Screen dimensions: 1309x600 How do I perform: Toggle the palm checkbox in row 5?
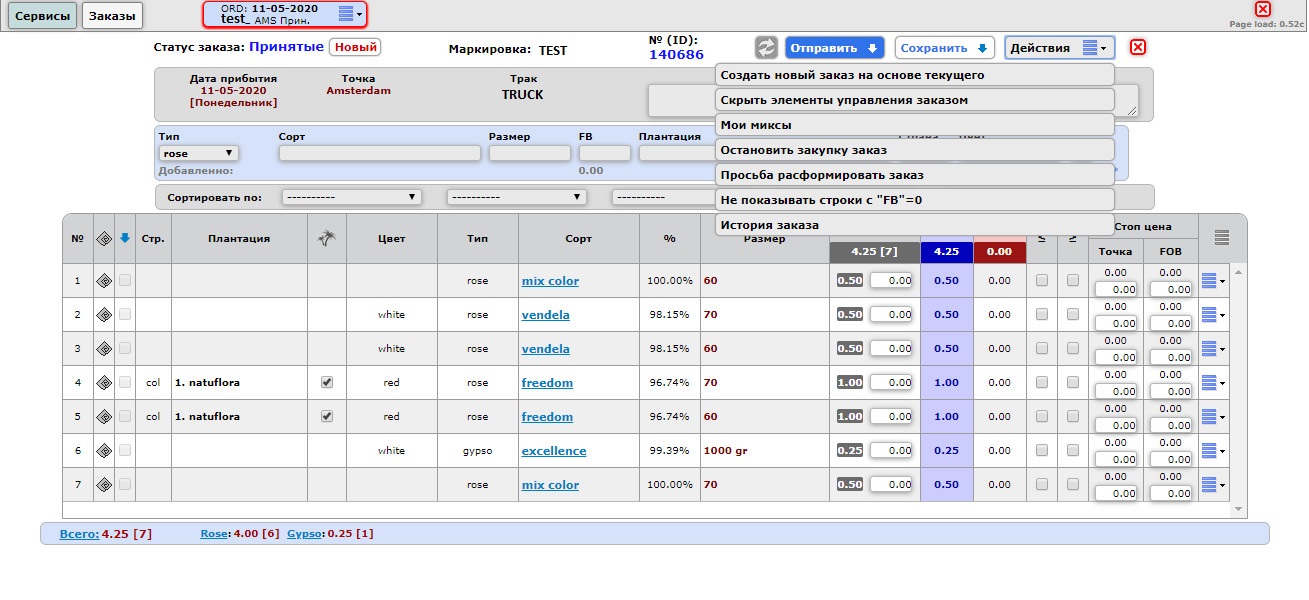[326, 417]
